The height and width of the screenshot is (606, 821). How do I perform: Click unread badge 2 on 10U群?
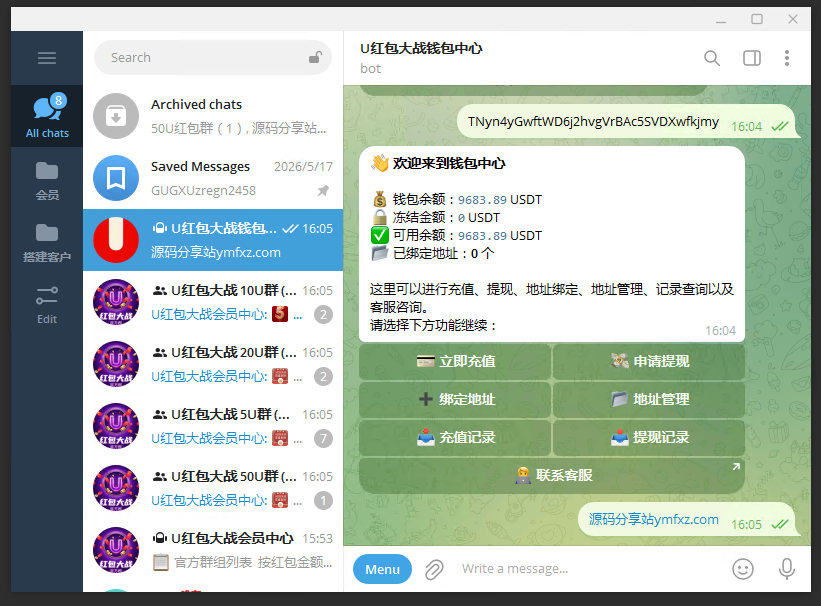tap(324, 314)
